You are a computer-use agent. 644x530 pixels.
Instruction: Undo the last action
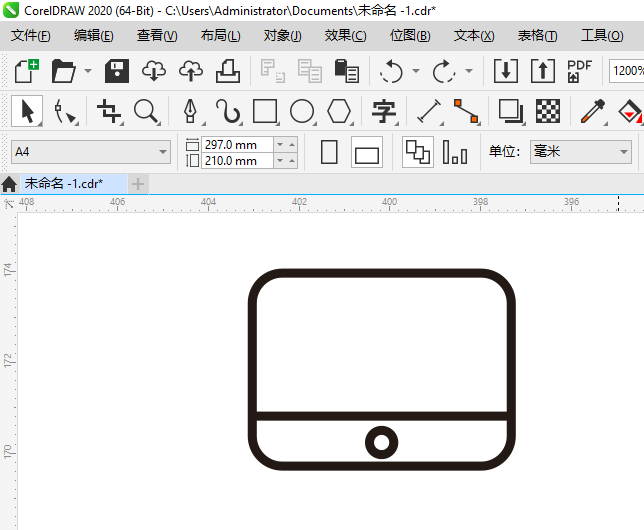coord(391,71)
